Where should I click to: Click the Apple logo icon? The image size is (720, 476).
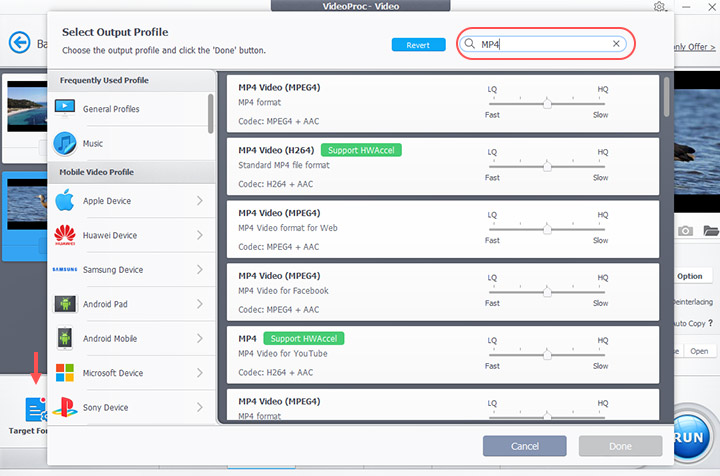point(65,200)
